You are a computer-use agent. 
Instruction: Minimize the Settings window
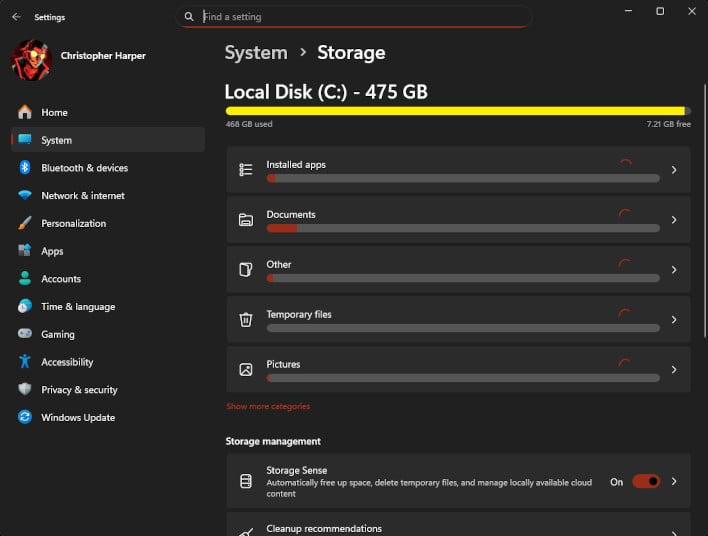coord(628,11)
